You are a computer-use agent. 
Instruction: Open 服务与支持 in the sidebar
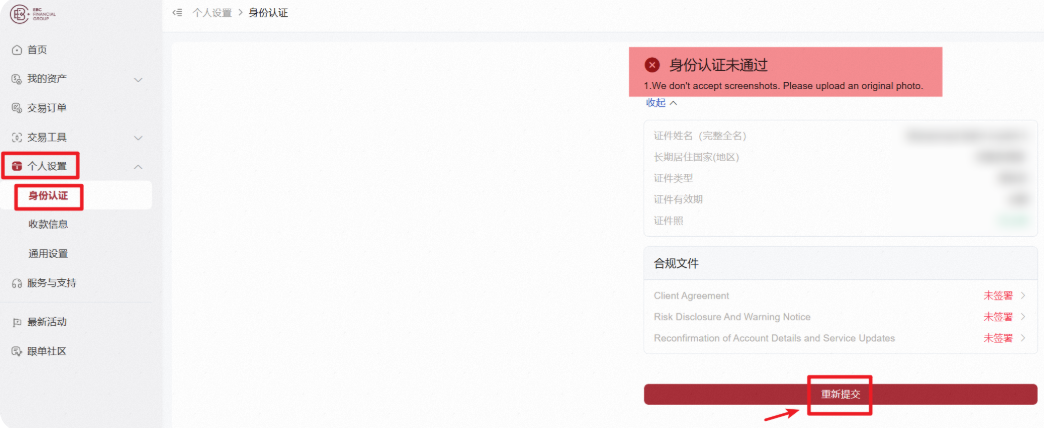tap(51, 284)
